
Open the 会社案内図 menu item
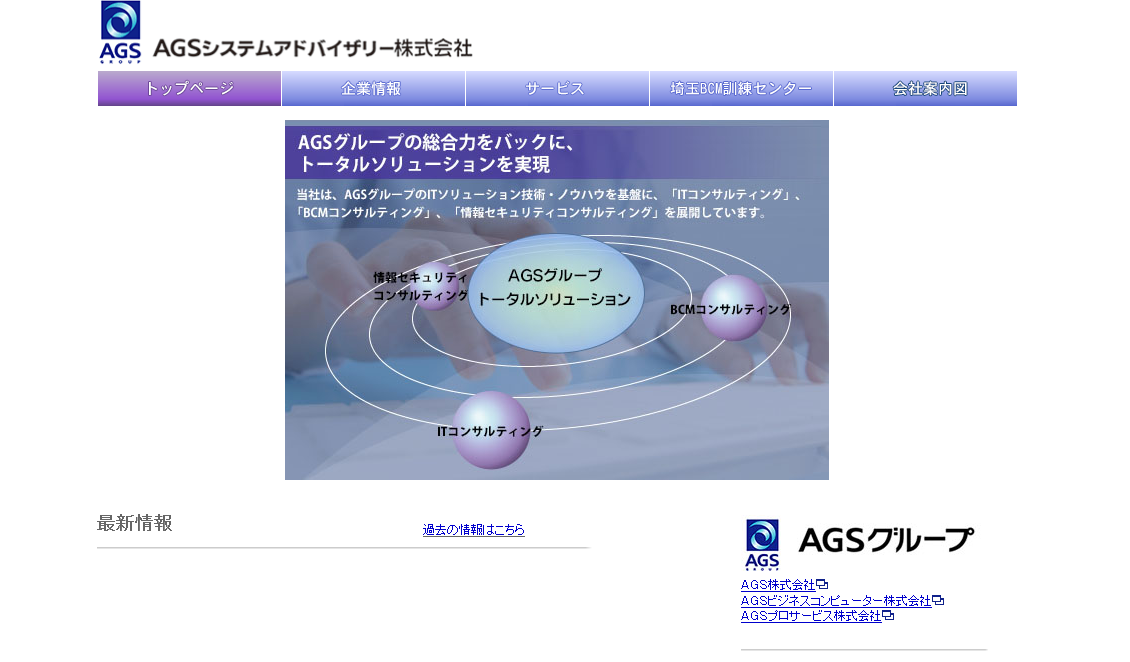tap(925, 88)
